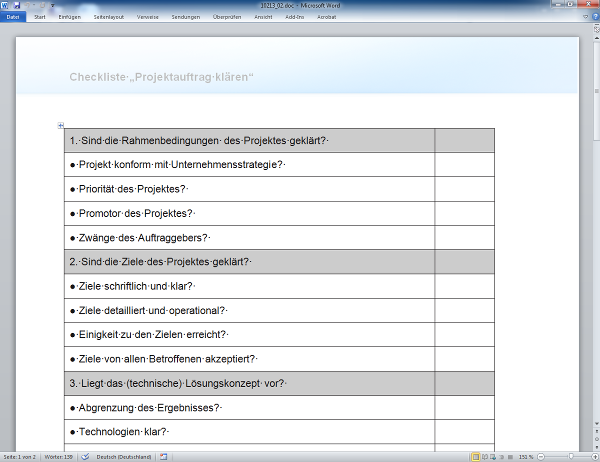This screenshot has width=600, height=462.
Task: Zoom out with the minus button
Action: tap(542, 457)
